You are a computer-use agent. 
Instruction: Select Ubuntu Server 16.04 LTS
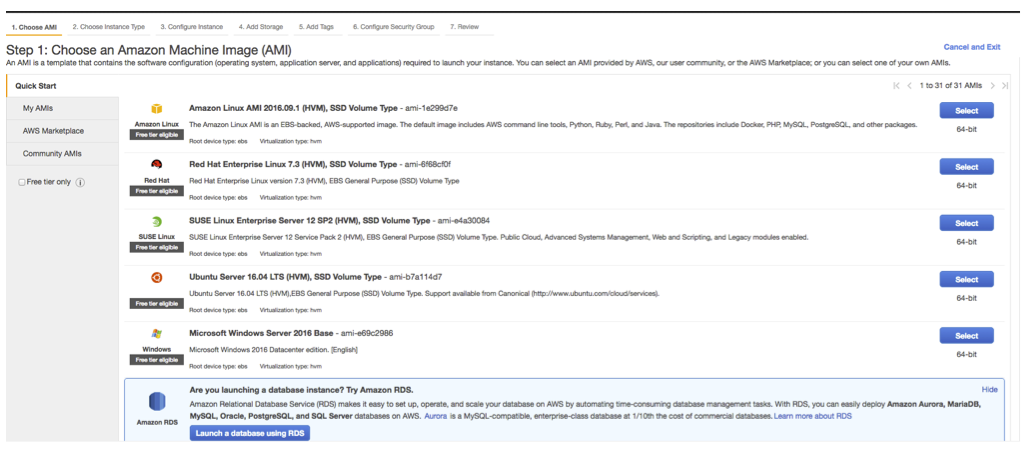click(966, 280)
